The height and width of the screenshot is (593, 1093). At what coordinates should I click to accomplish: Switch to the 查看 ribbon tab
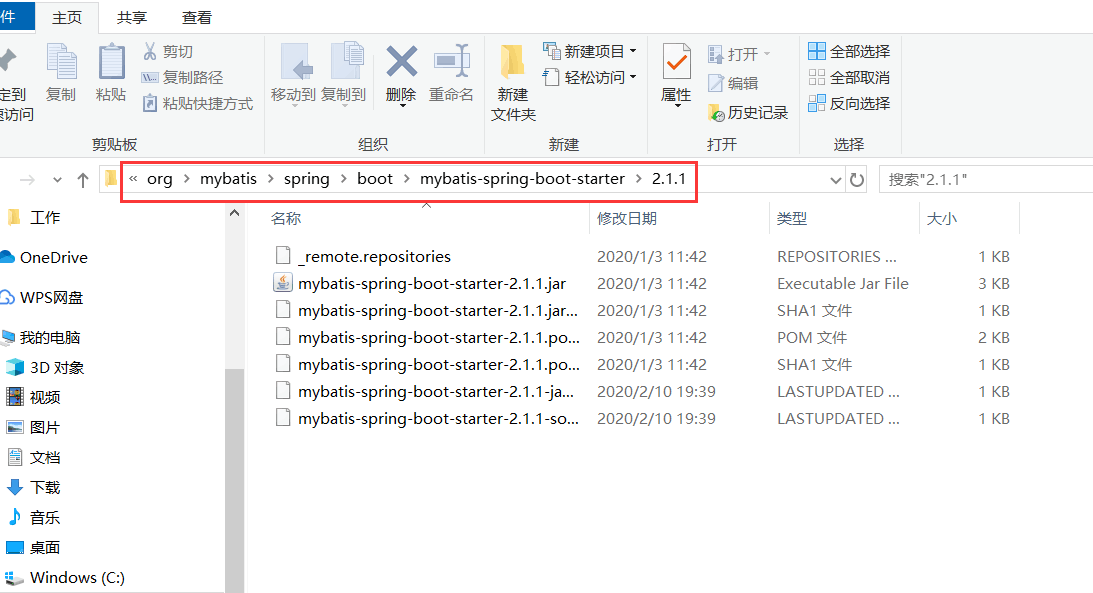coord(197,17)
